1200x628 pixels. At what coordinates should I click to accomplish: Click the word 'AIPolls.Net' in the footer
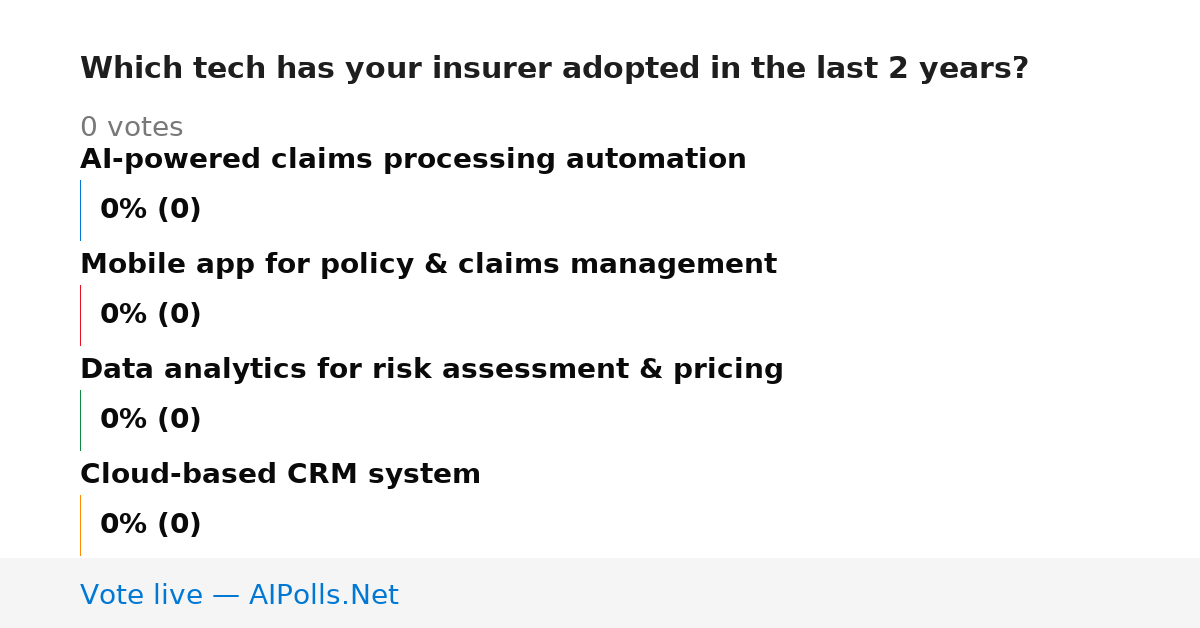324,595
